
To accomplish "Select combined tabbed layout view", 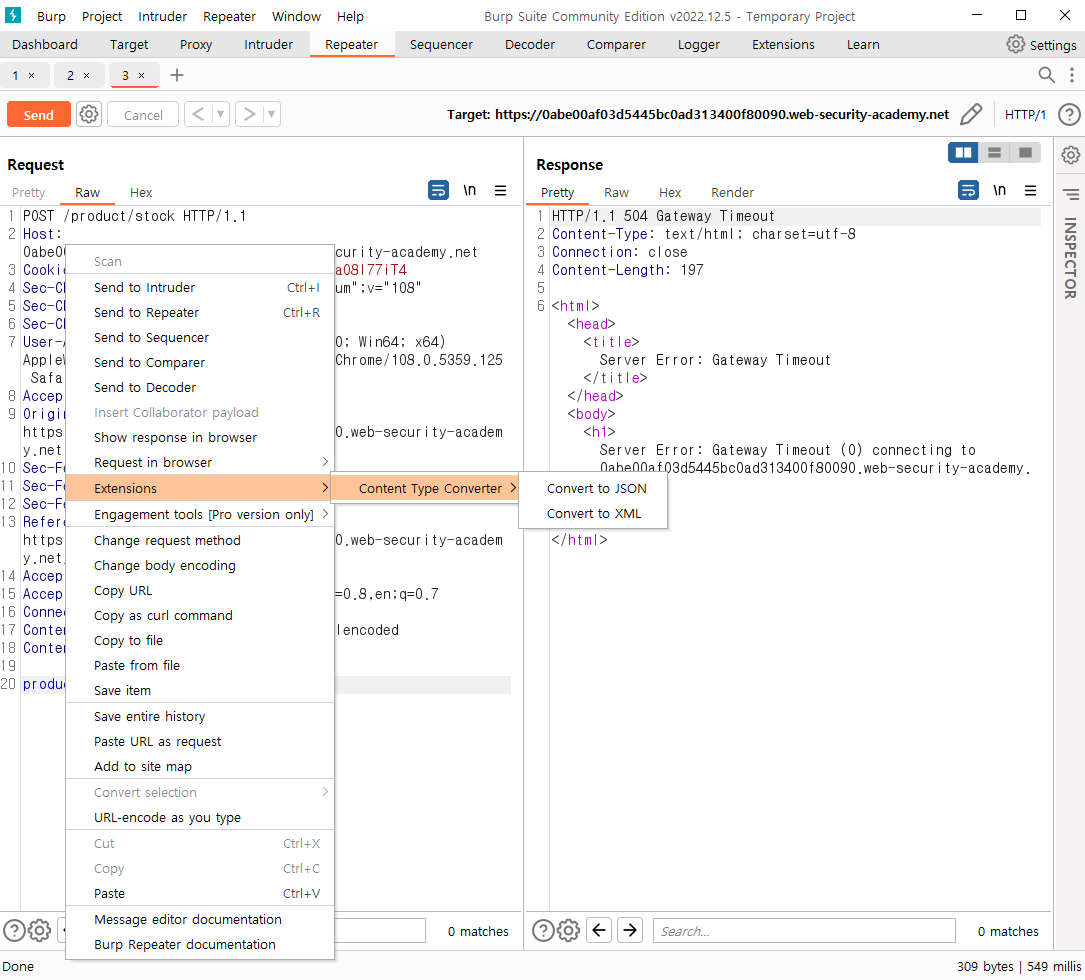I will point(1025,152).
